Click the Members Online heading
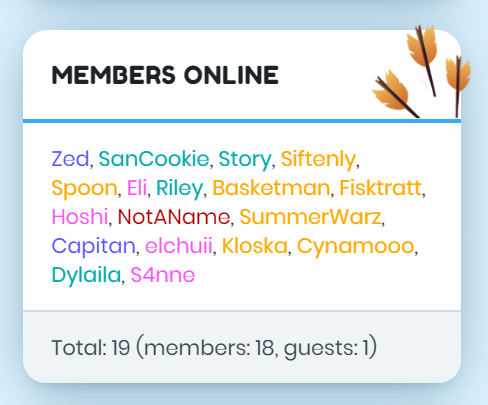This screenshot has height=405, width=488. 165,75
